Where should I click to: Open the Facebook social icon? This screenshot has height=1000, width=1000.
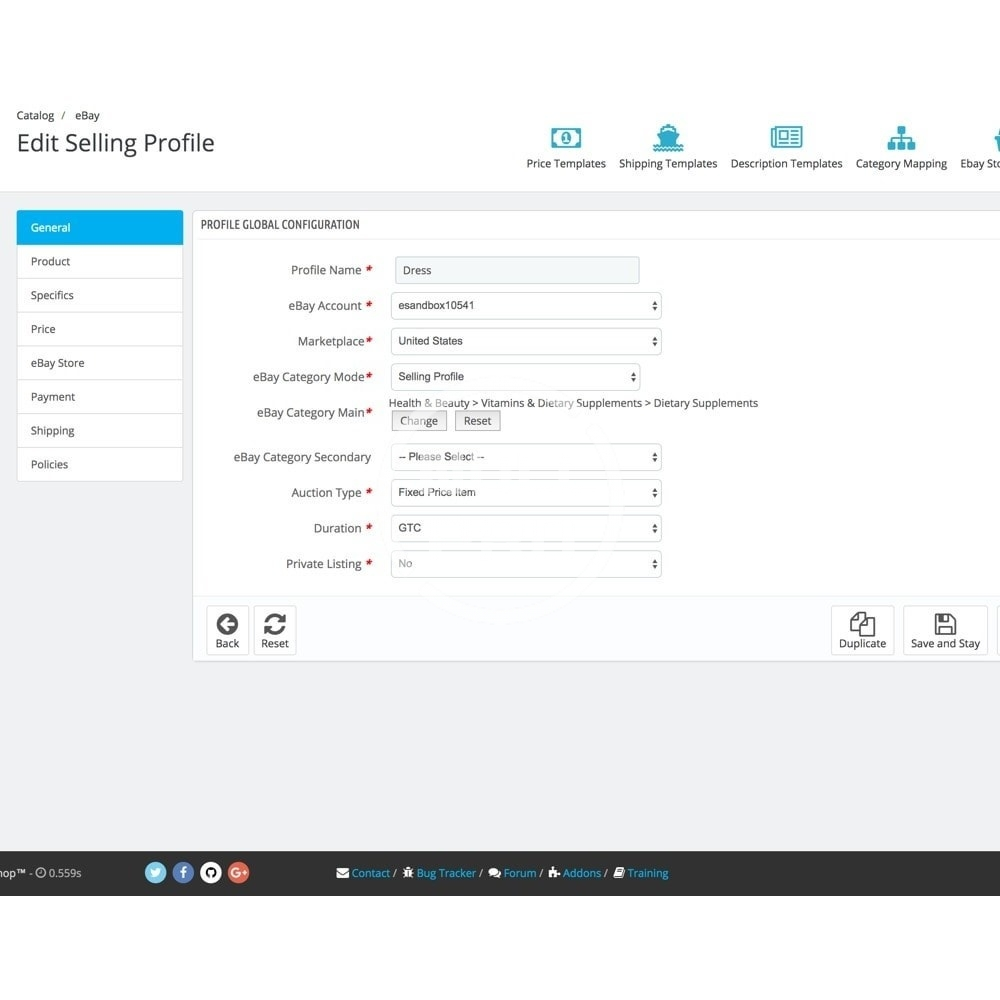point(183,873)
